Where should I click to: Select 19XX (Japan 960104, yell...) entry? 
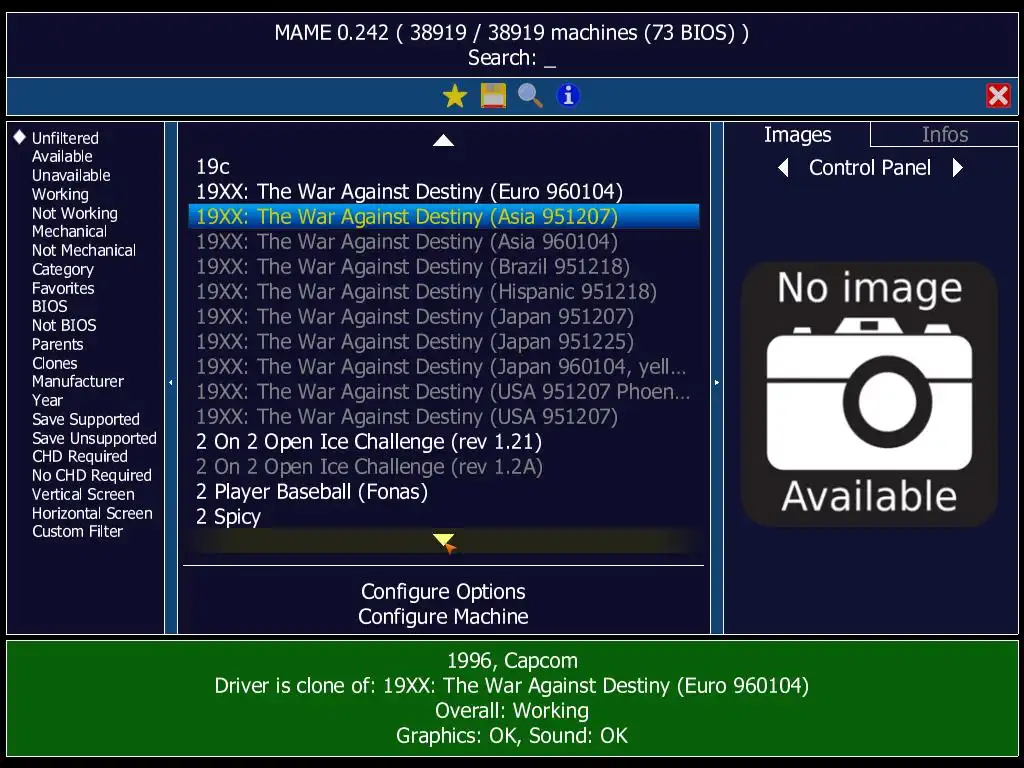pyautogui.click(x=443, y=366)
